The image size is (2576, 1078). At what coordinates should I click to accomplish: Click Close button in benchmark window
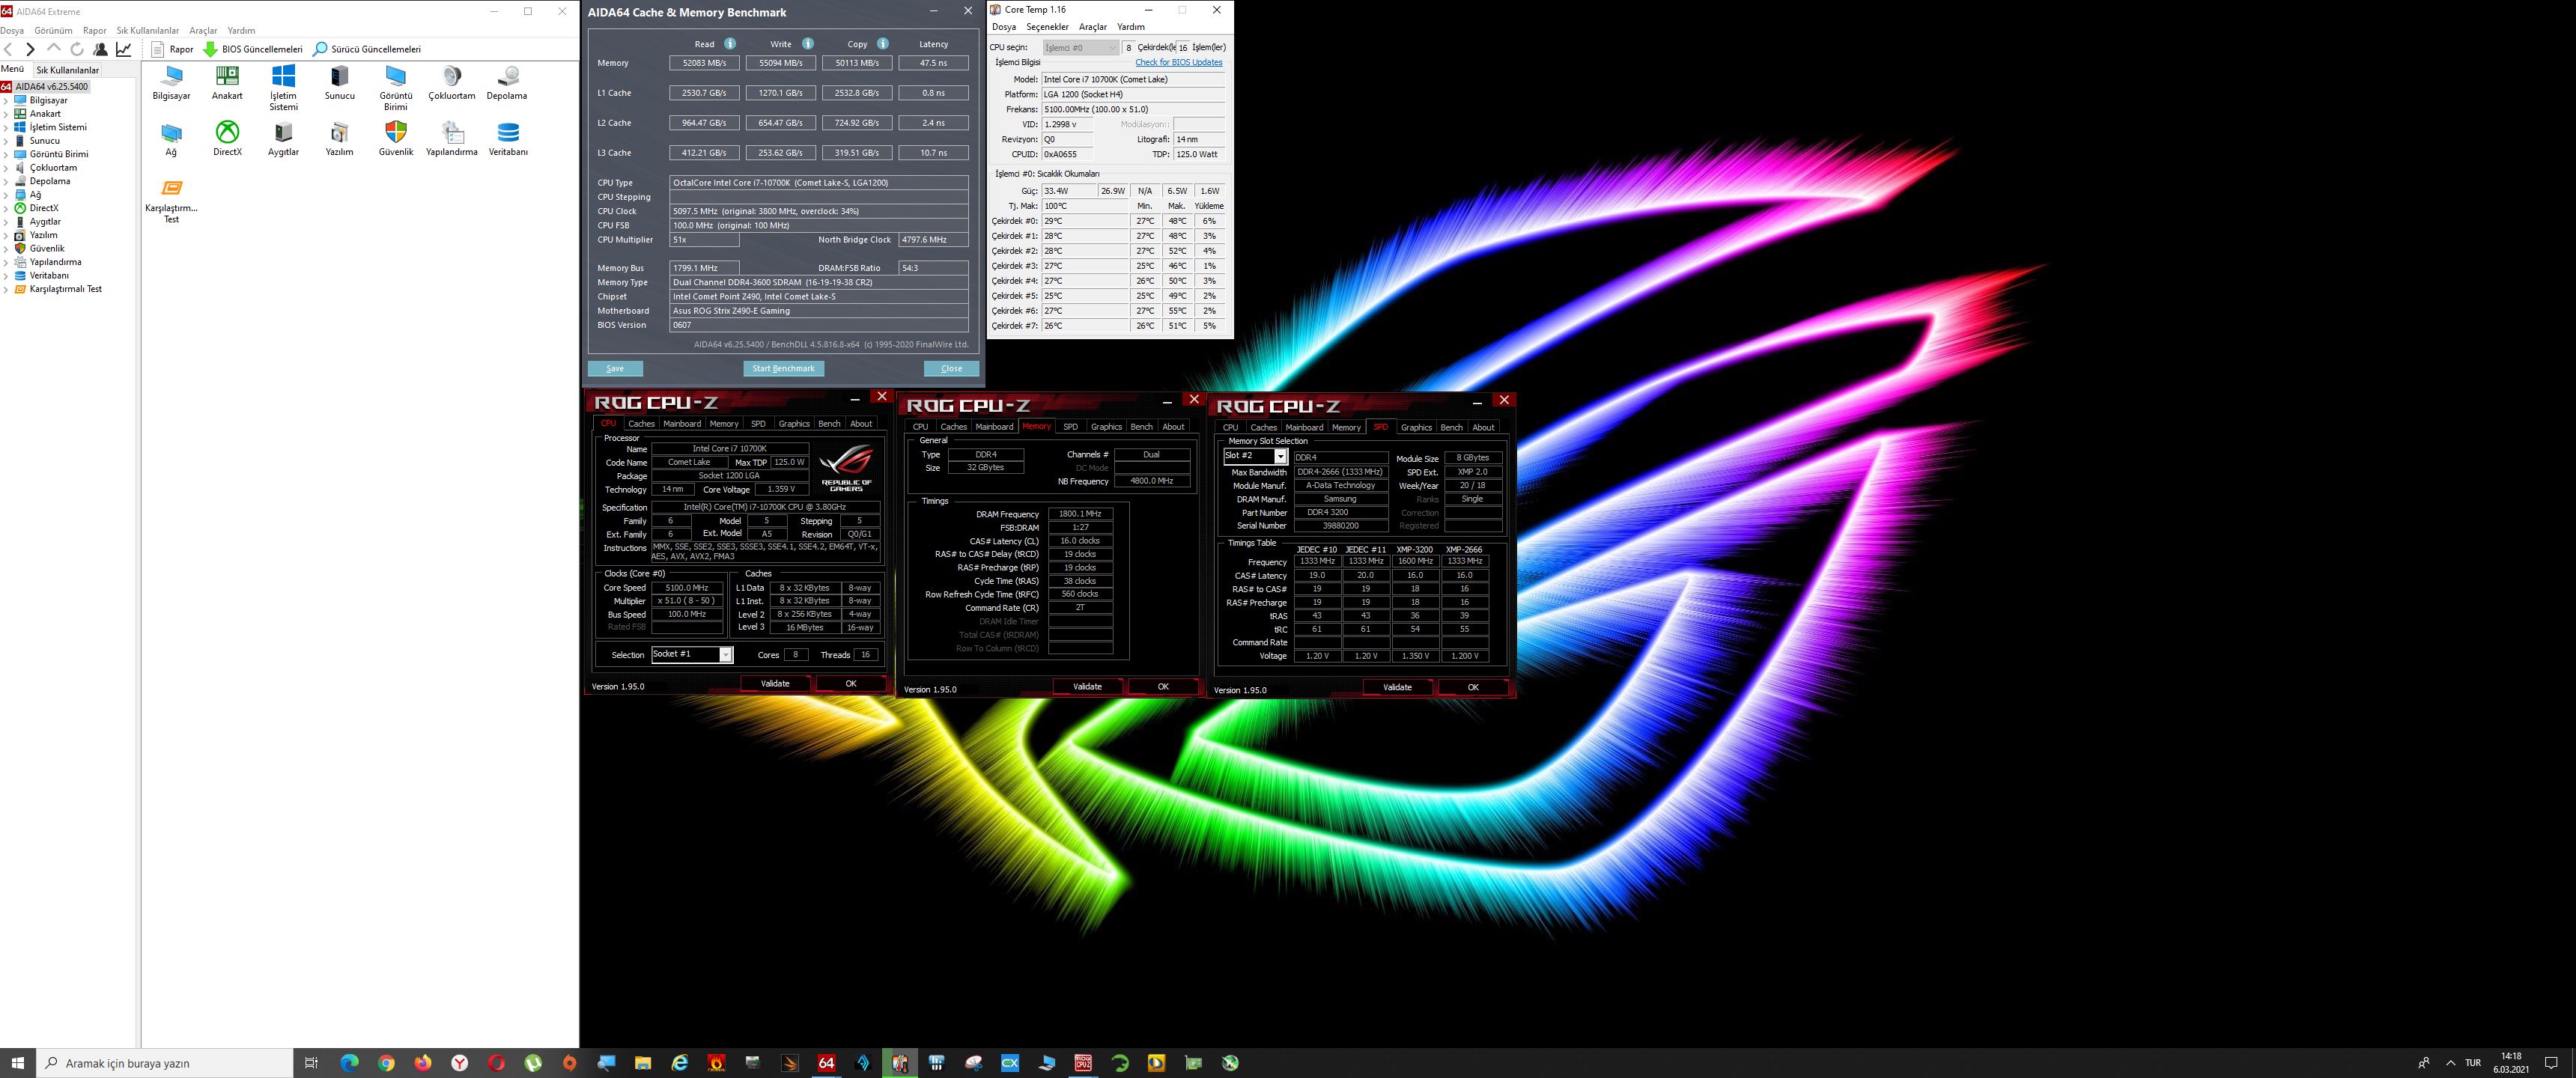pyautogui.click(x=951, y=369)
